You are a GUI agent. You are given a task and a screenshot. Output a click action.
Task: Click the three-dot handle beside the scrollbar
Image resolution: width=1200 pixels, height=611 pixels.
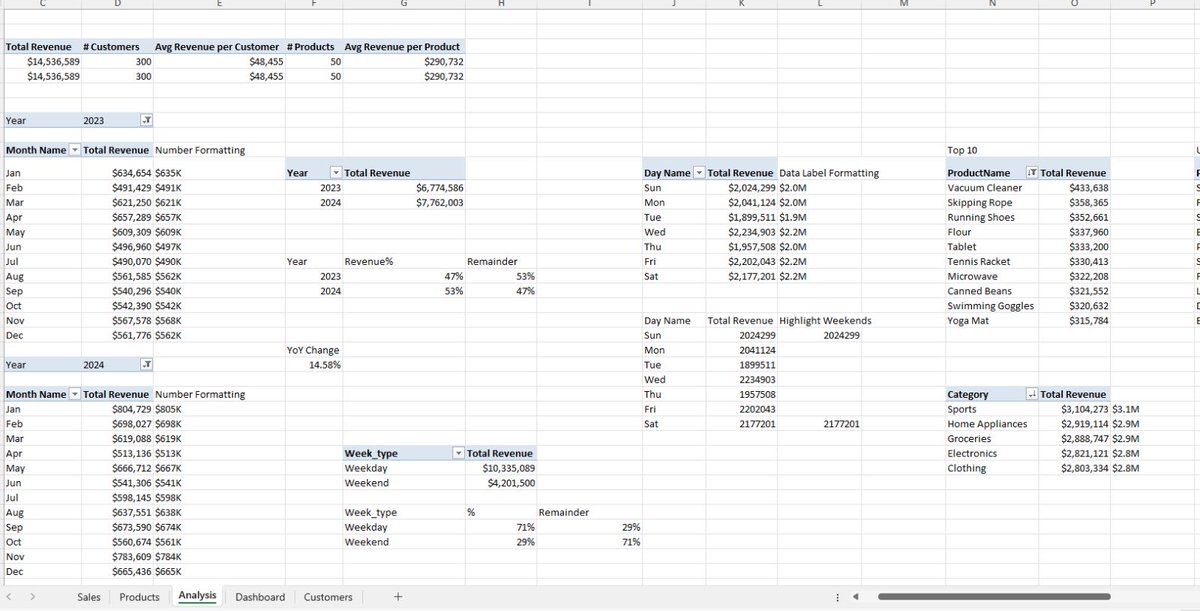pos(837,597)
